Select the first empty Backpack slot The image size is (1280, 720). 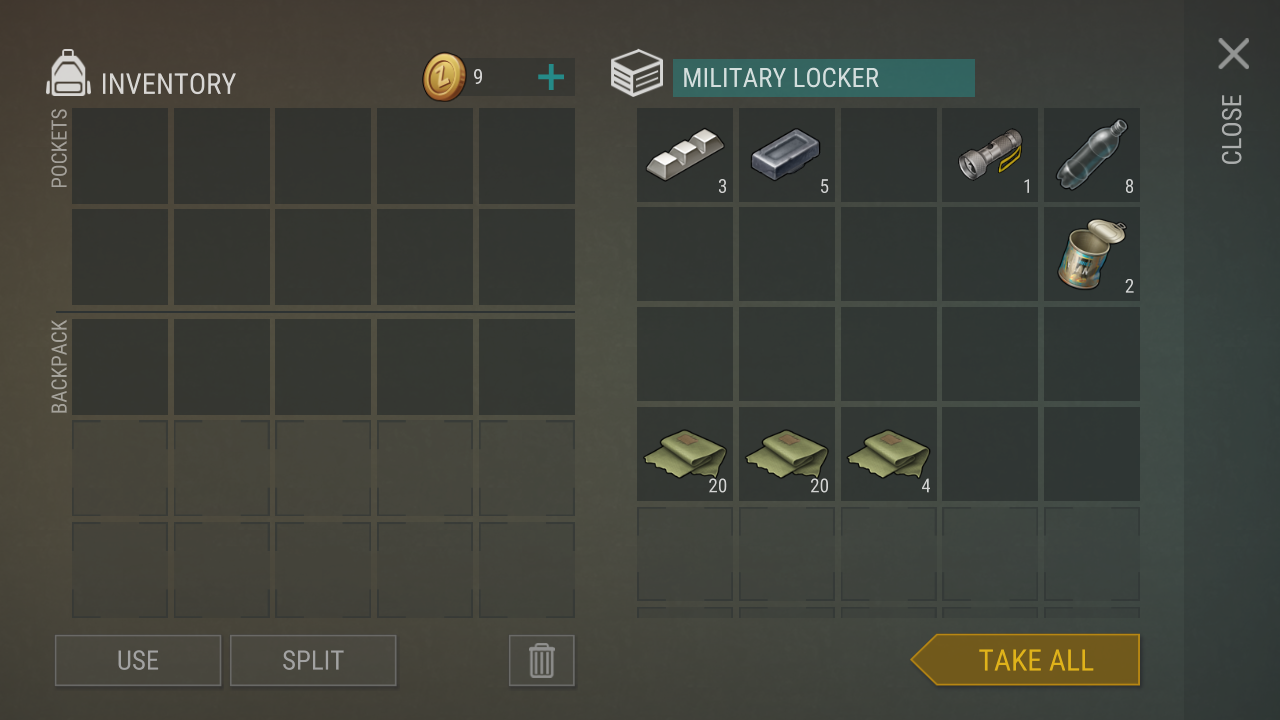coord(120,366)
